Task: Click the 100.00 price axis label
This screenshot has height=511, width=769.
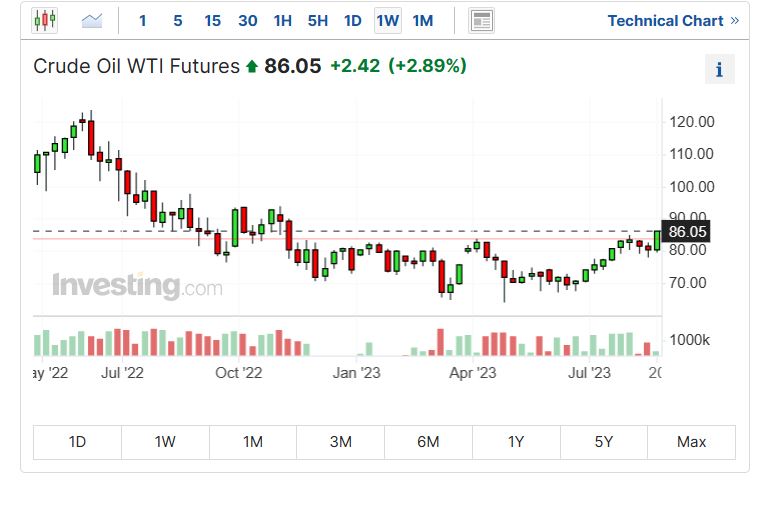Action: (x=692, y=187)
